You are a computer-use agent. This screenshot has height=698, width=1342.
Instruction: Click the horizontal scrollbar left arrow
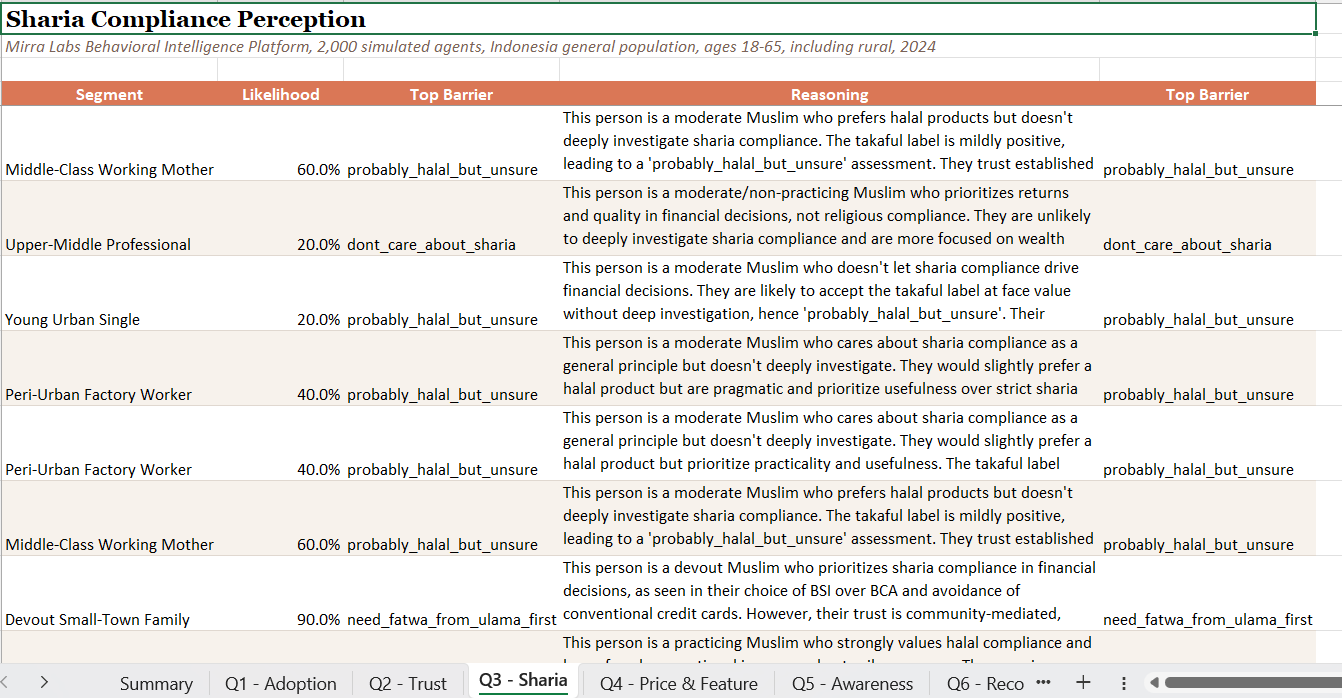(1154, 682)
